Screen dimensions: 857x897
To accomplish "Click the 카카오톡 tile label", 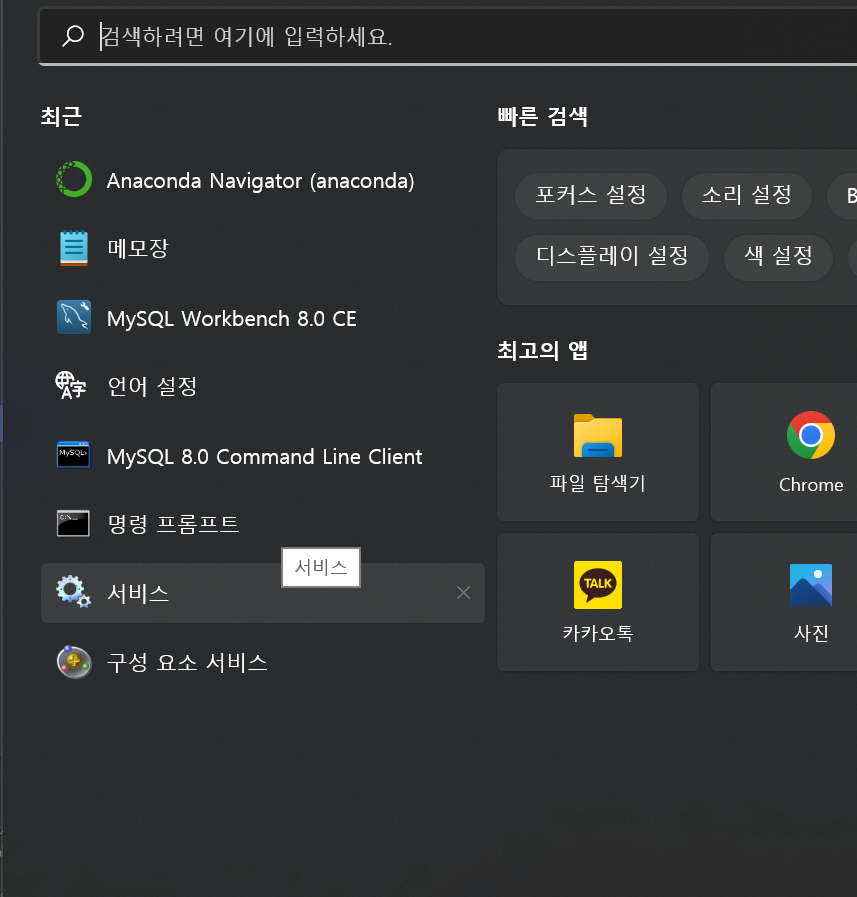I will pyautogui.click(x=598, y=633).
